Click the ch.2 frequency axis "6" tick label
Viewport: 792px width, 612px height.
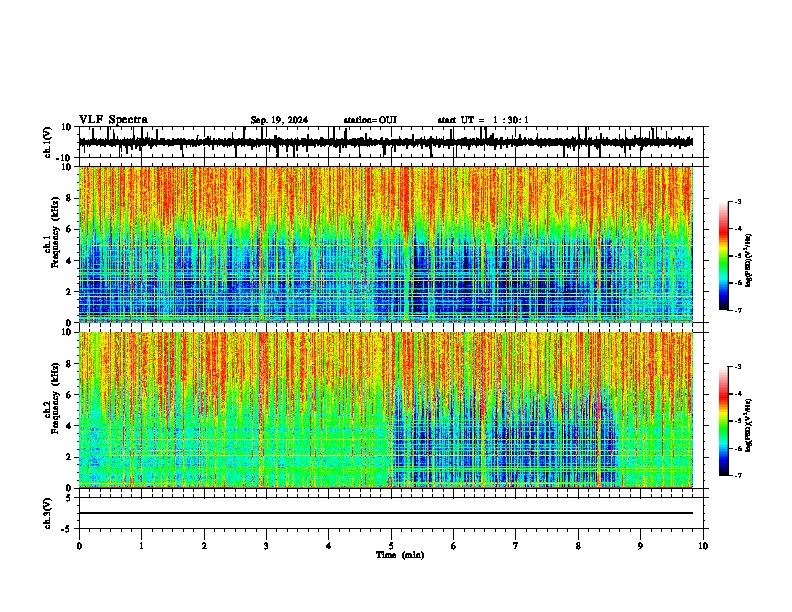[x=69, y=395]
